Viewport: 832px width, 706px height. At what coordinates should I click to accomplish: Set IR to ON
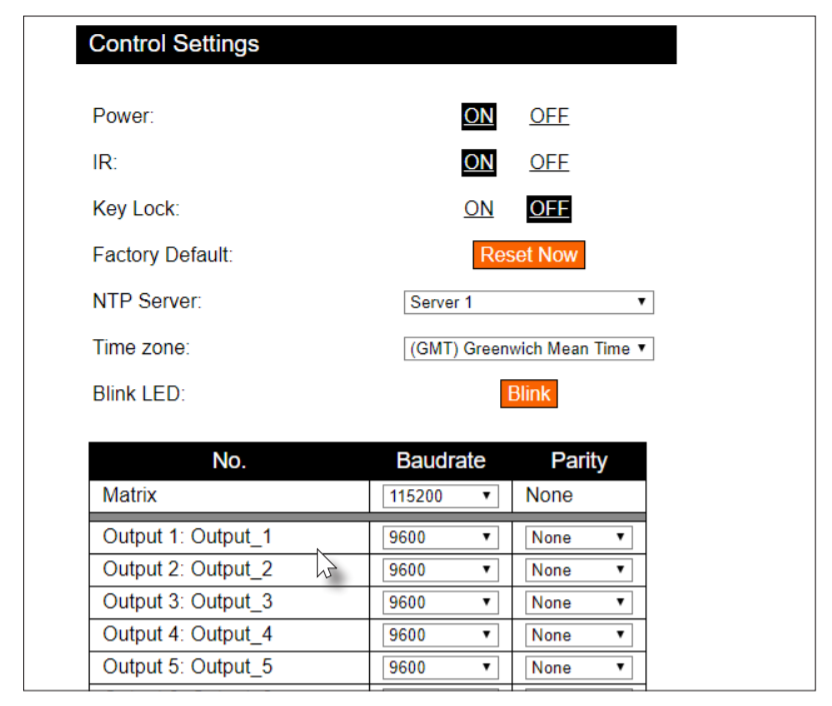[x=479, y=162]
